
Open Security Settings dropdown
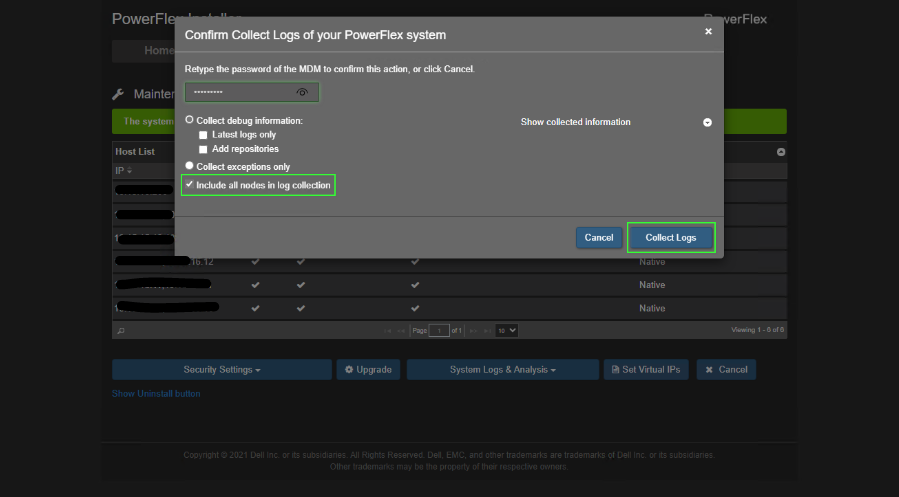[x=222, y=370]
